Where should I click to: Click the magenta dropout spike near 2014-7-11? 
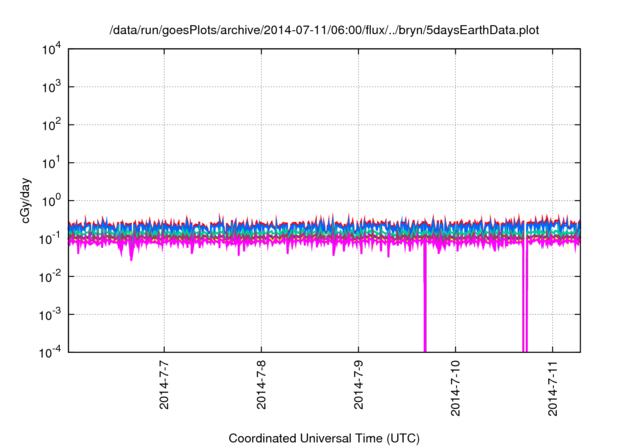[x=525, y=298]
